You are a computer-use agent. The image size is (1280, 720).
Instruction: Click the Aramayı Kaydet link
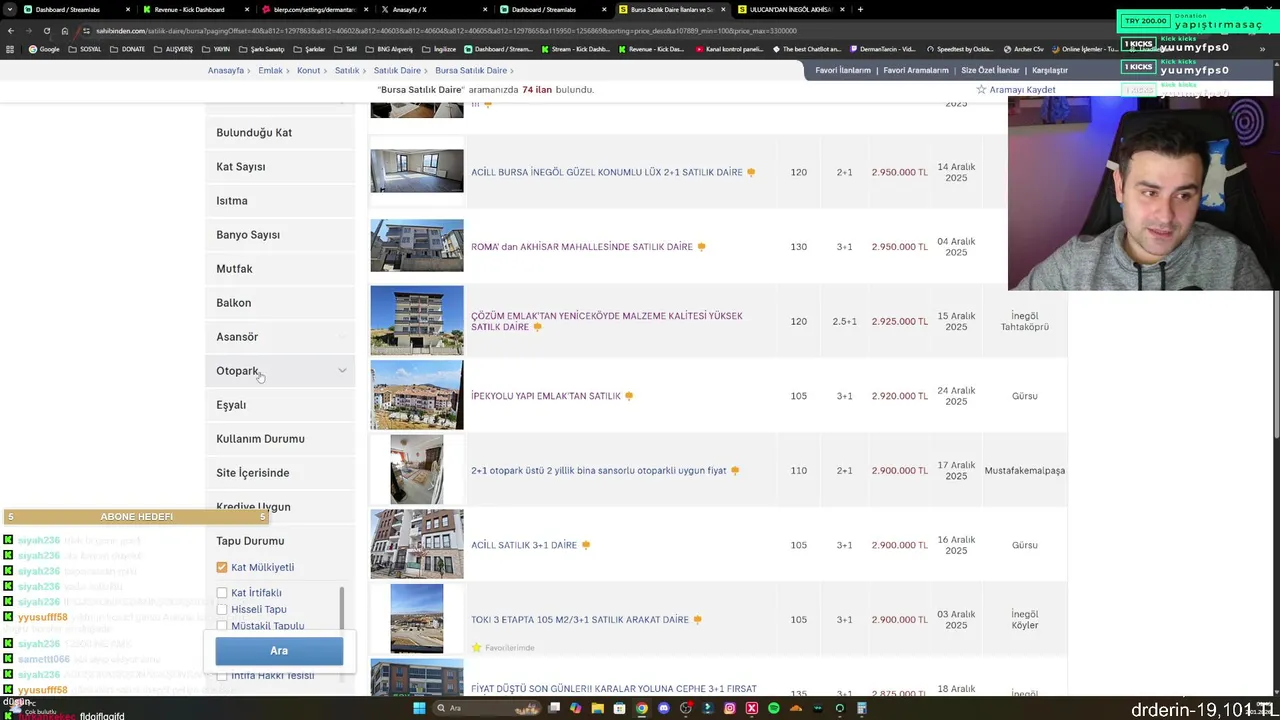point(1022,90)
